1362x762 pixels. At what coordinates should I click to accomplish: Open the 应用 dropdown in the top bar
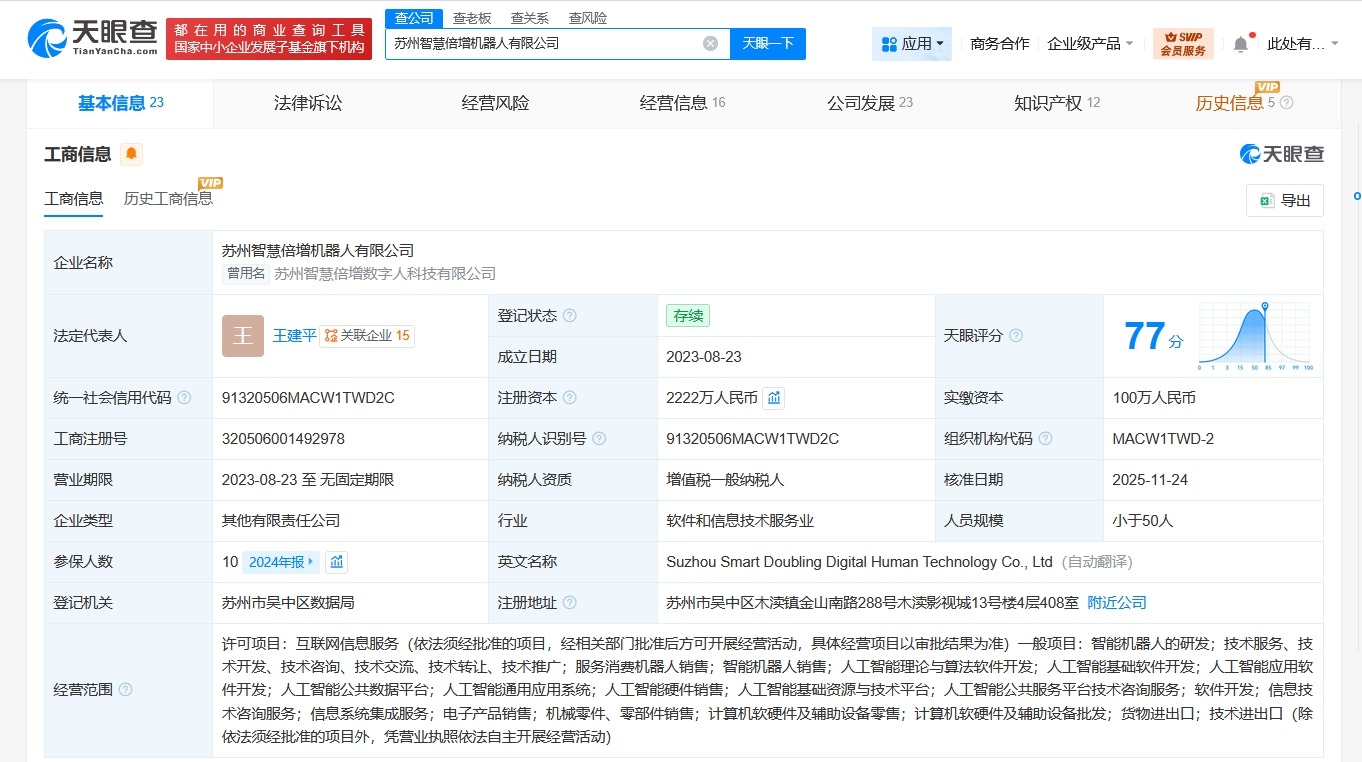(911, 43)
